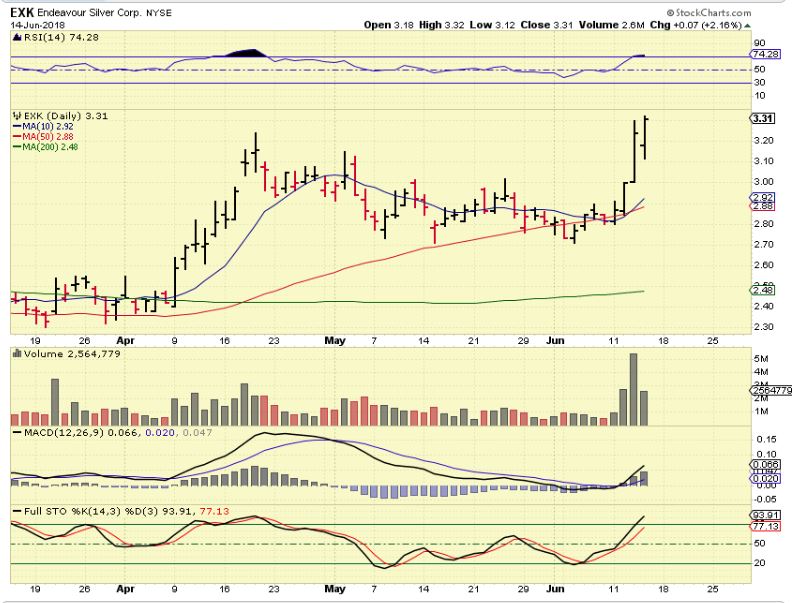
Task: Click the 2.70 price axis label
Action: 764,244
